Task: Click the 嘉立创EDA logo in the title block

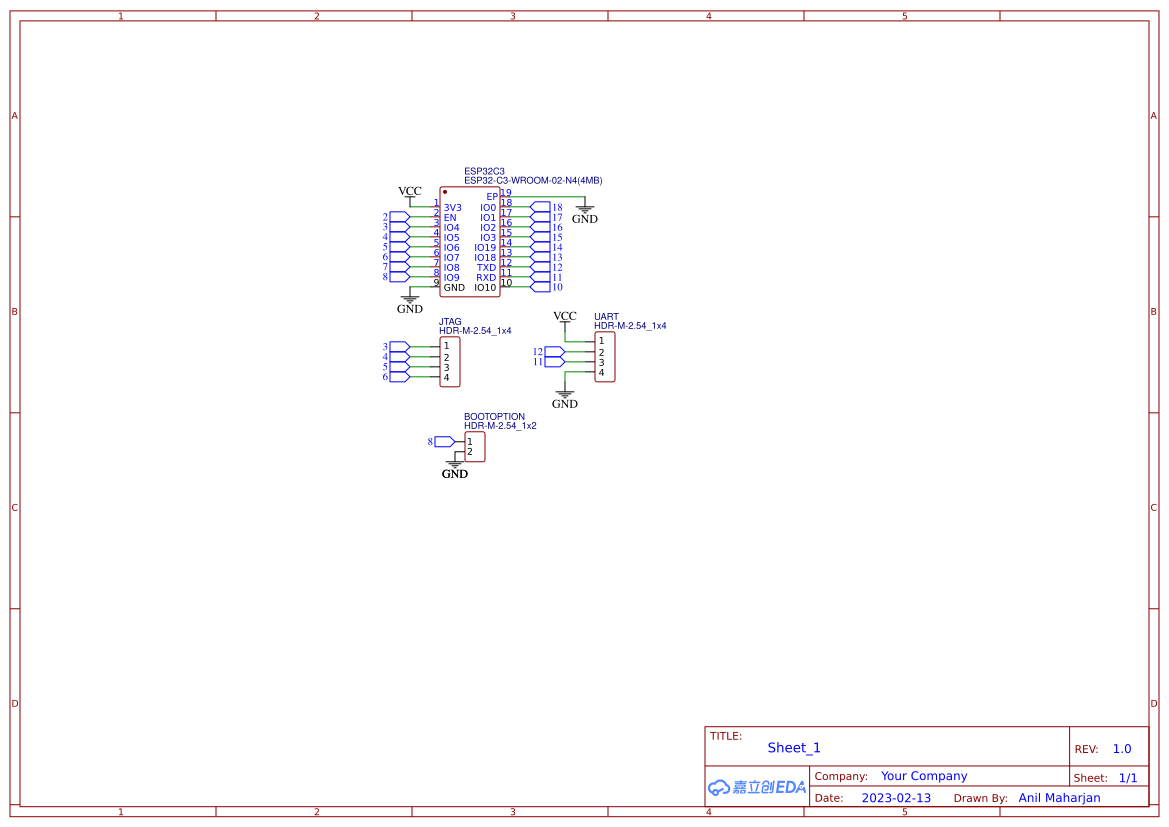Action: point(755,787)
